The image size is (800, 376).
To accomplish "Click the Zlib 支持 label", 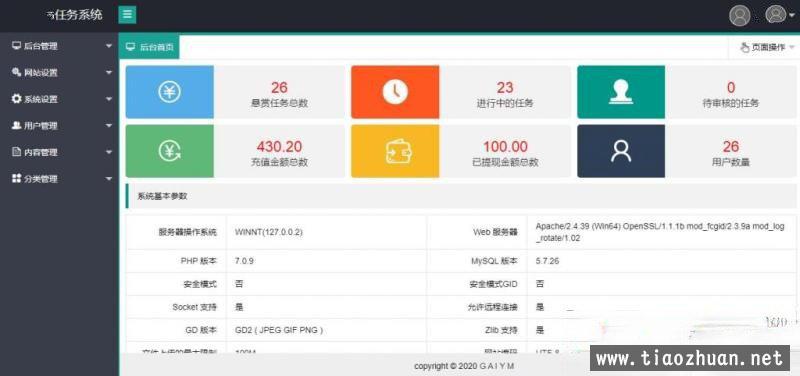I will click(501, 330).
